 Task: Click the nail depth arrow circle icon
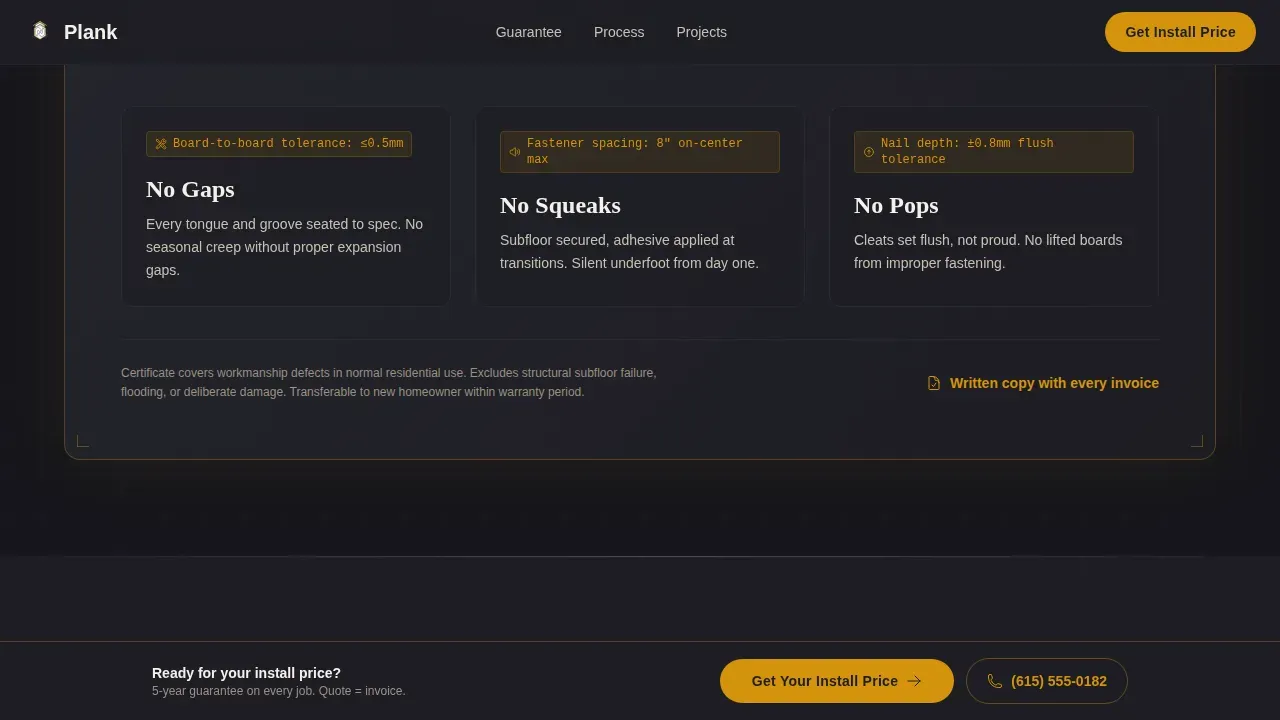tap(869, 152)
